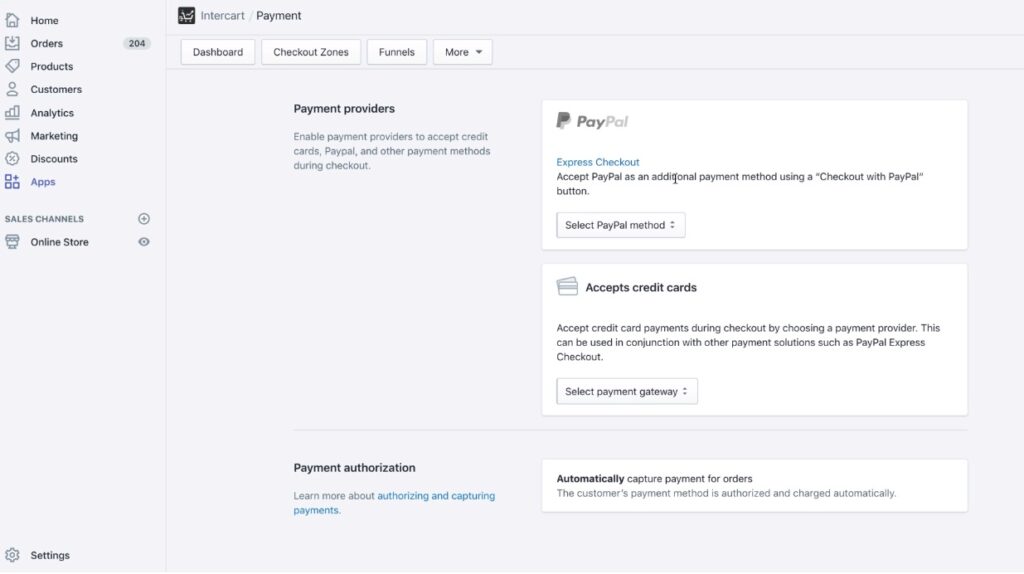The width and height of the screenshot is (1024, 574).
Task: Open Analytics bar chart icon
Action: point(12,112)
